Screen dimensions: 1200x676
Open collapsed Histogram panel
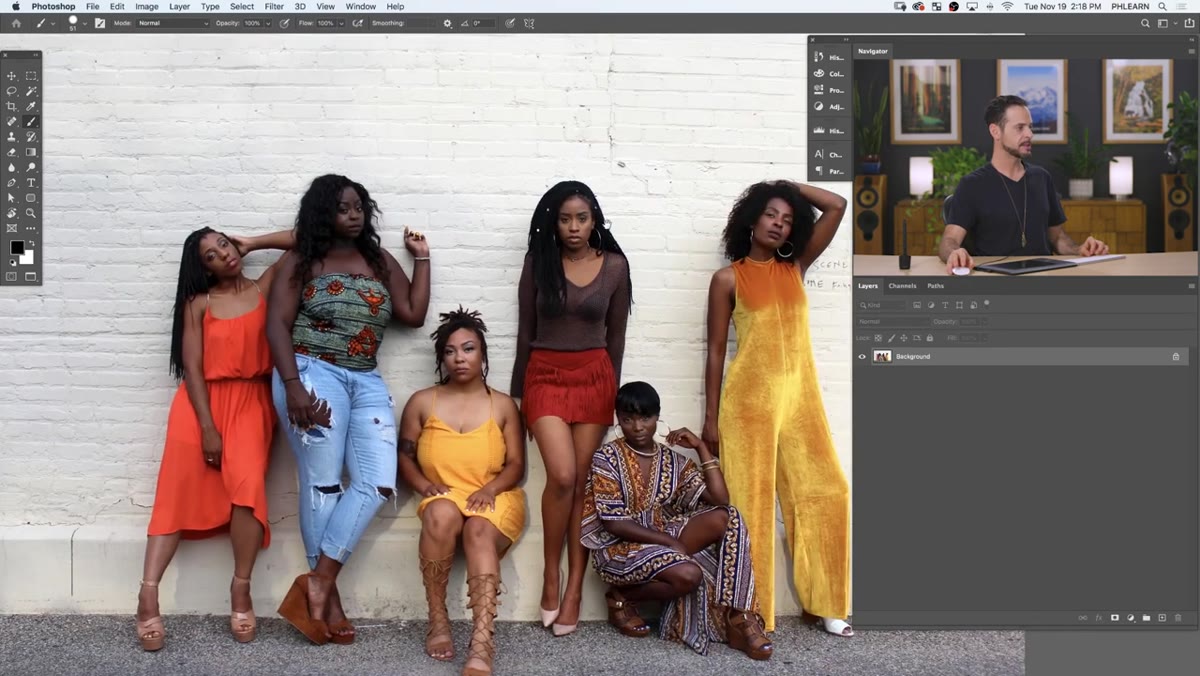830,130
